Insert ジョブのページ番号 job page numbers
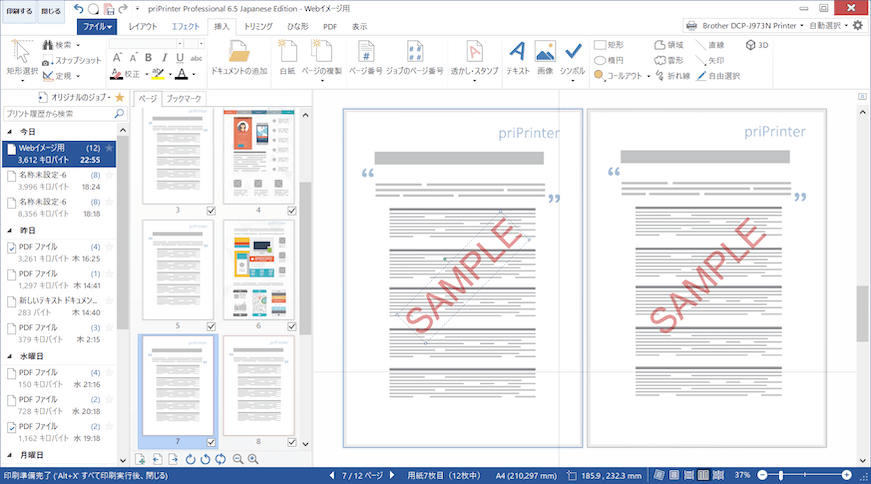 (x=414, y=58)
